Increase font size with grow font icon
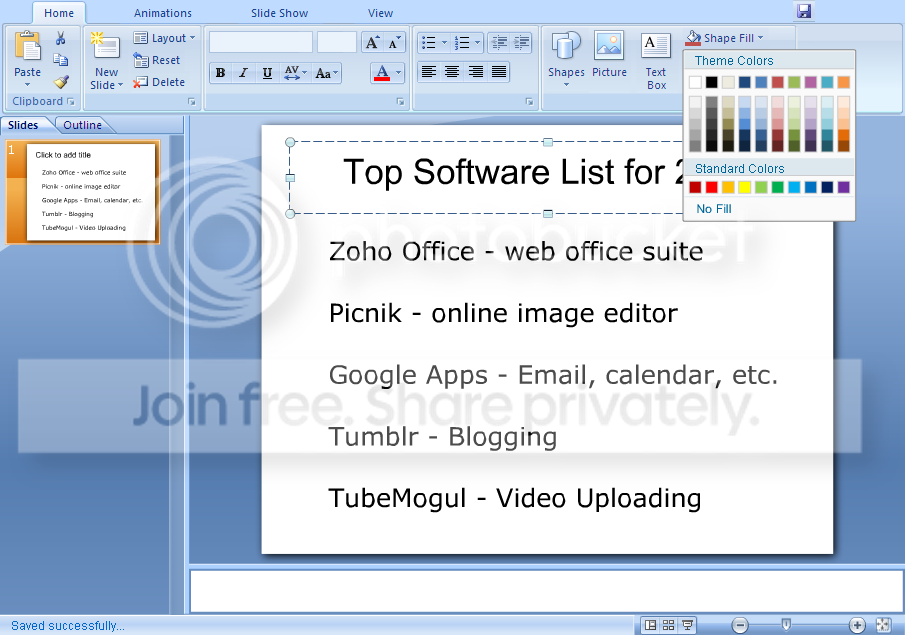This screenshot has width=905, height=635. pos(371,42)
